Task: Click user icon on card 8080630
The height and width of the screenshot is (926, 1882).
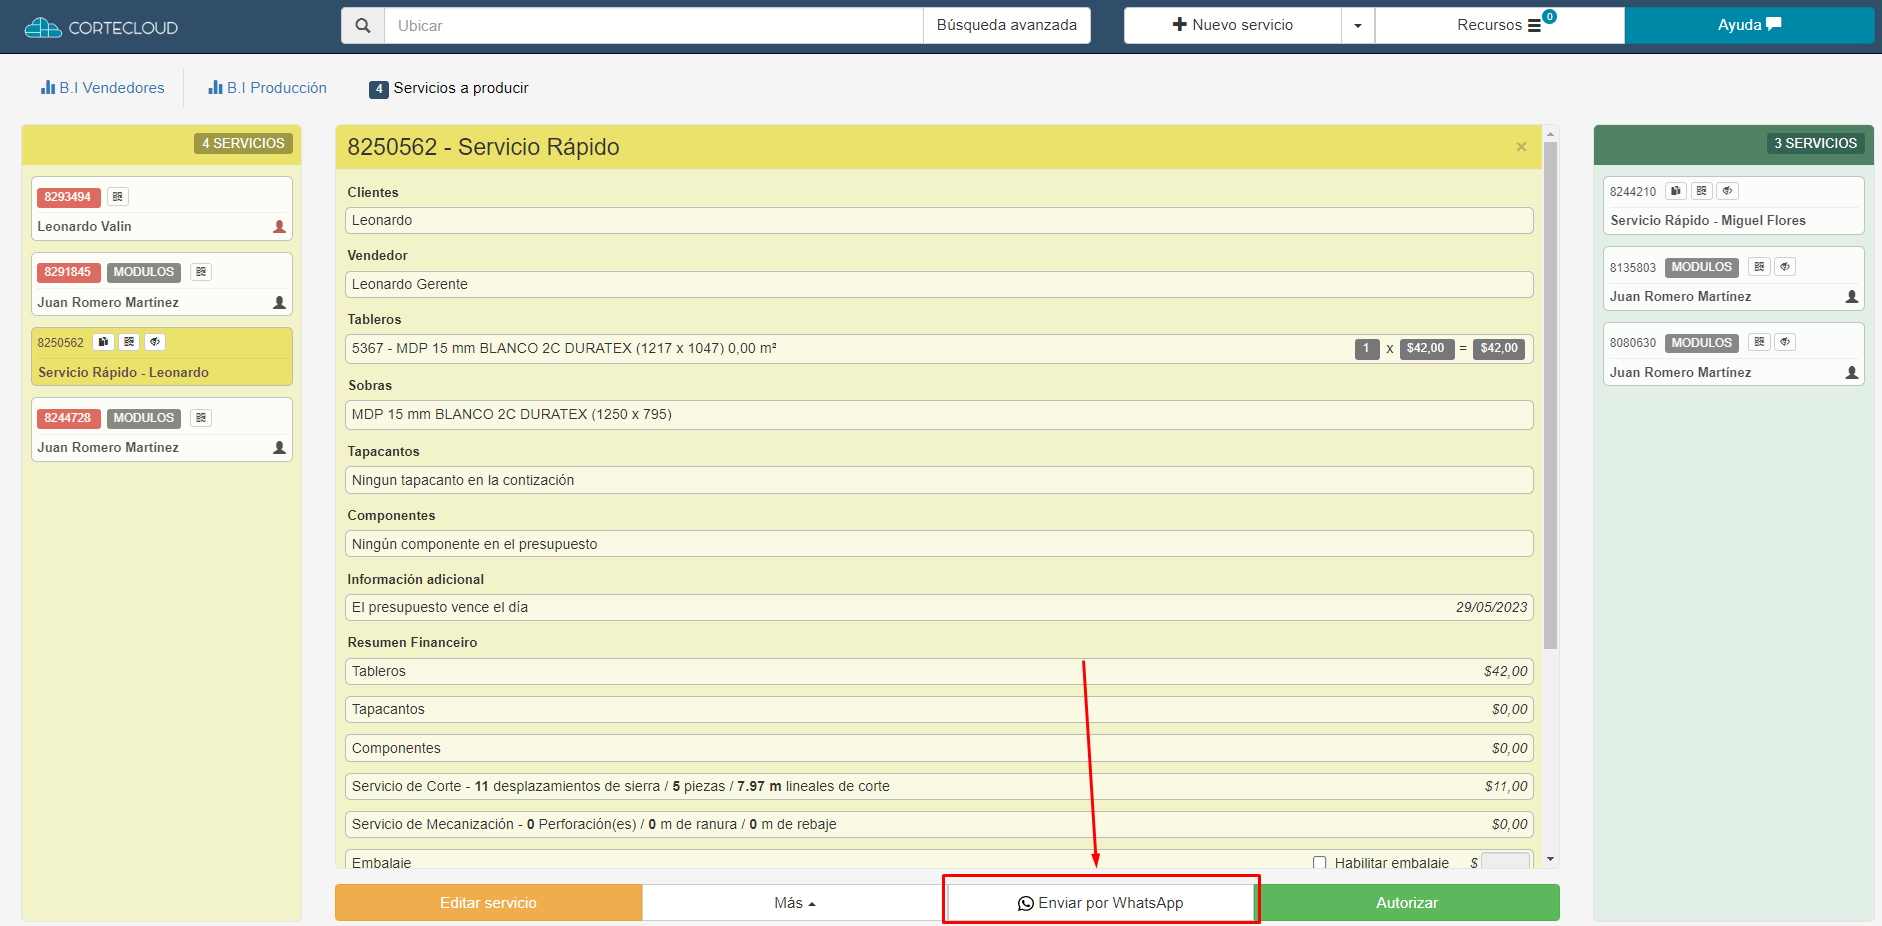Action: pyautogui.click(x=1851, y=372)
